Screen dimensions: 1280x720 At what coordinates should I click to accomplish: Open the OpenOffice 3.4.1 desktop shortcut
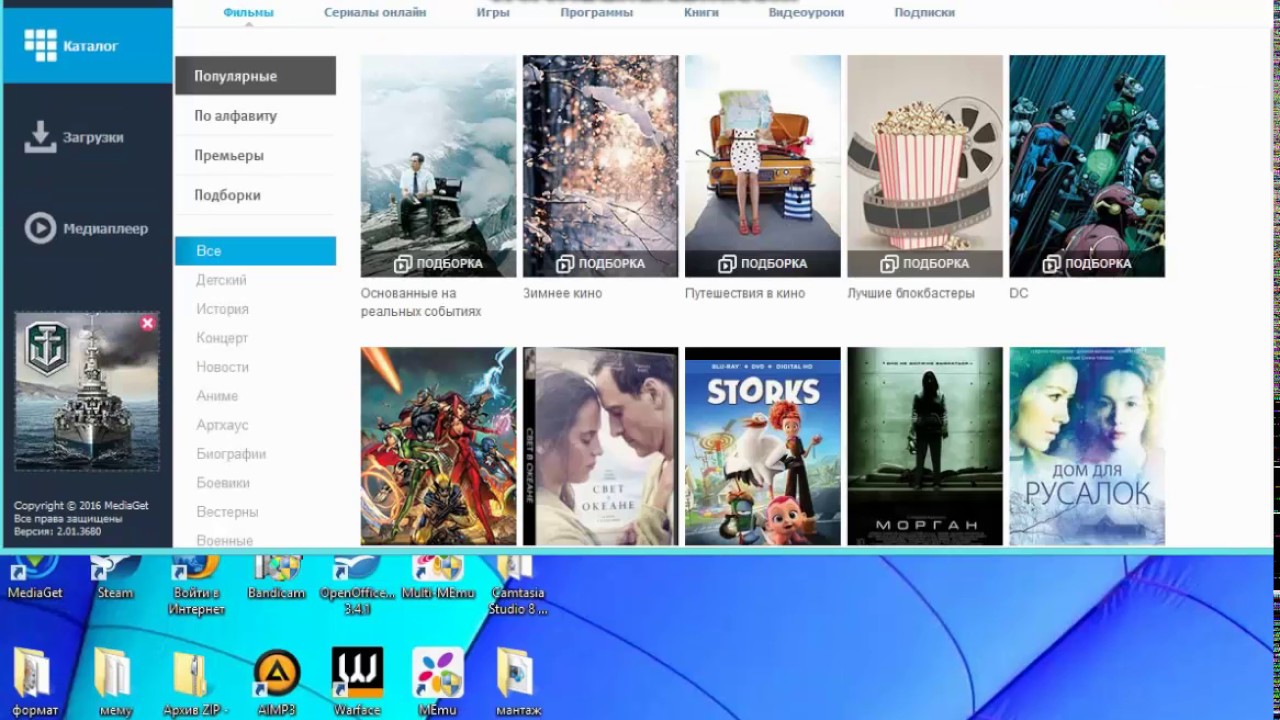point(357,585)
